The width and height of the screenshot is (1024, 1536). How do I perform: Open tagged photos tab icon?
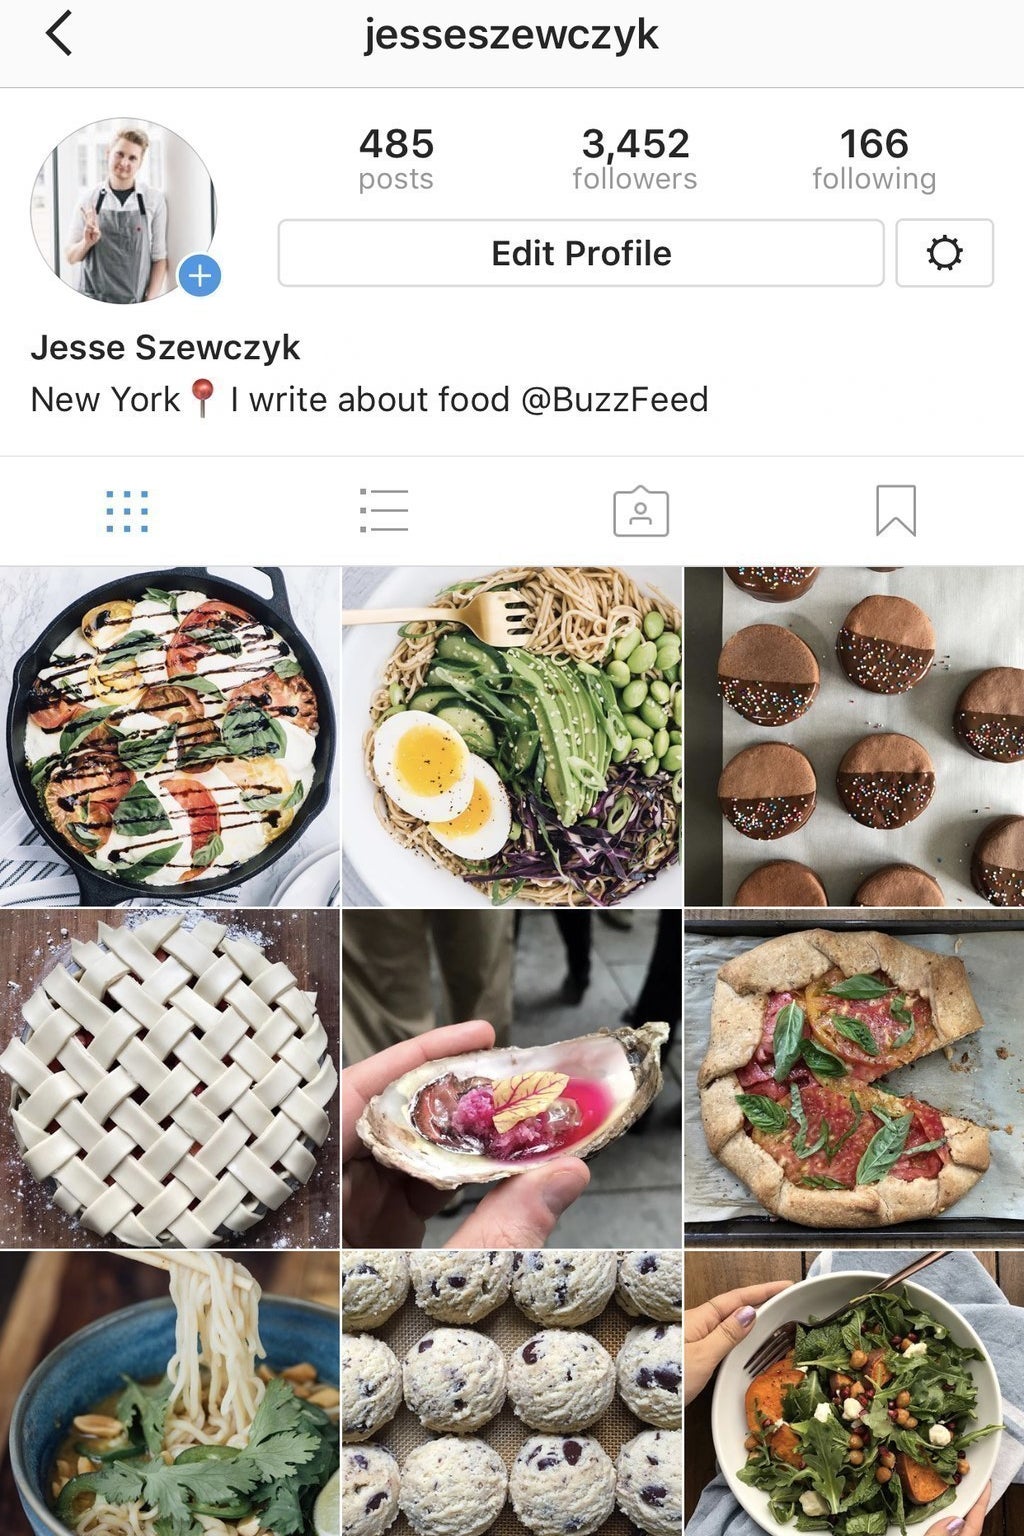[641, 511]
